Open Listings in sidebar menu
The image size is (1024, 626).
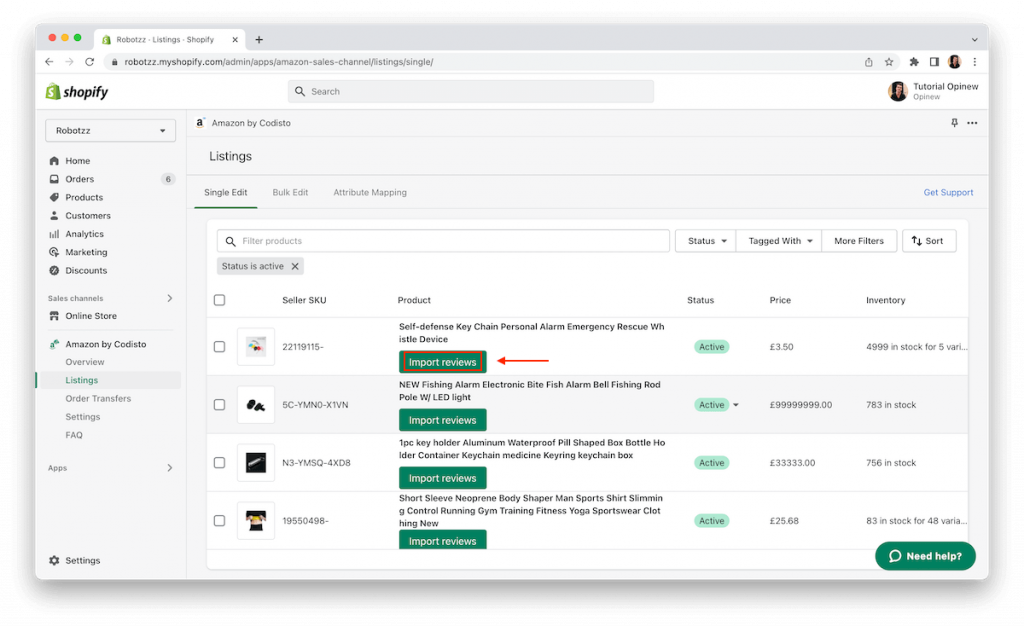pos(82,381)
